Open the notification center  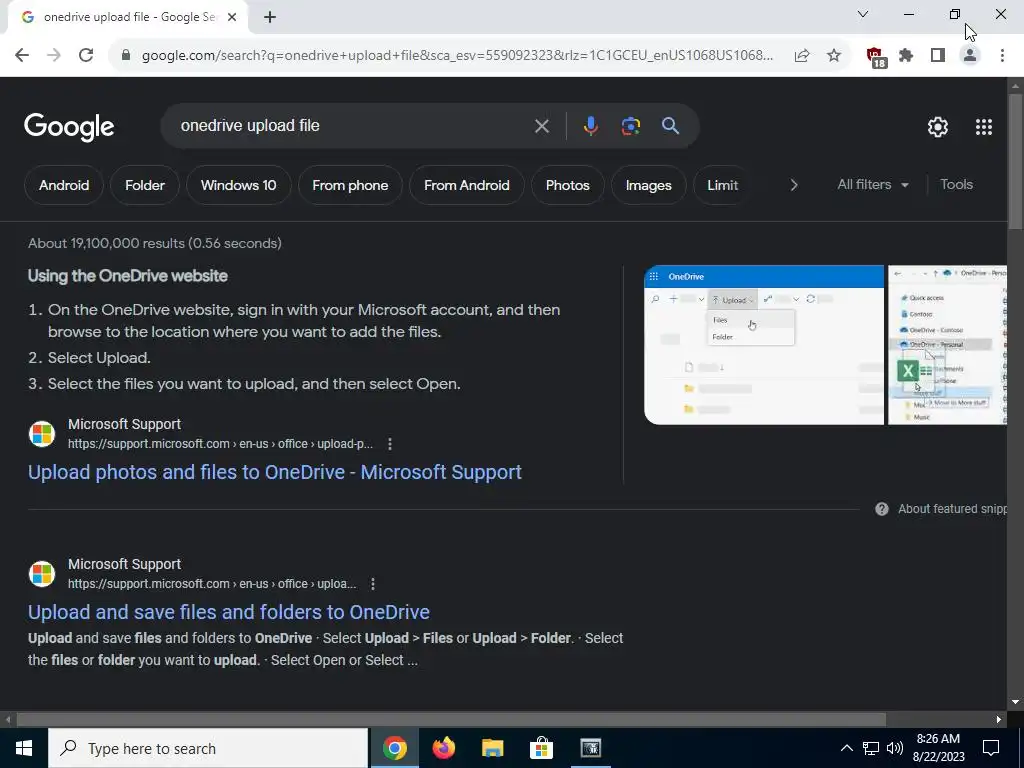[x=991, y=748]
